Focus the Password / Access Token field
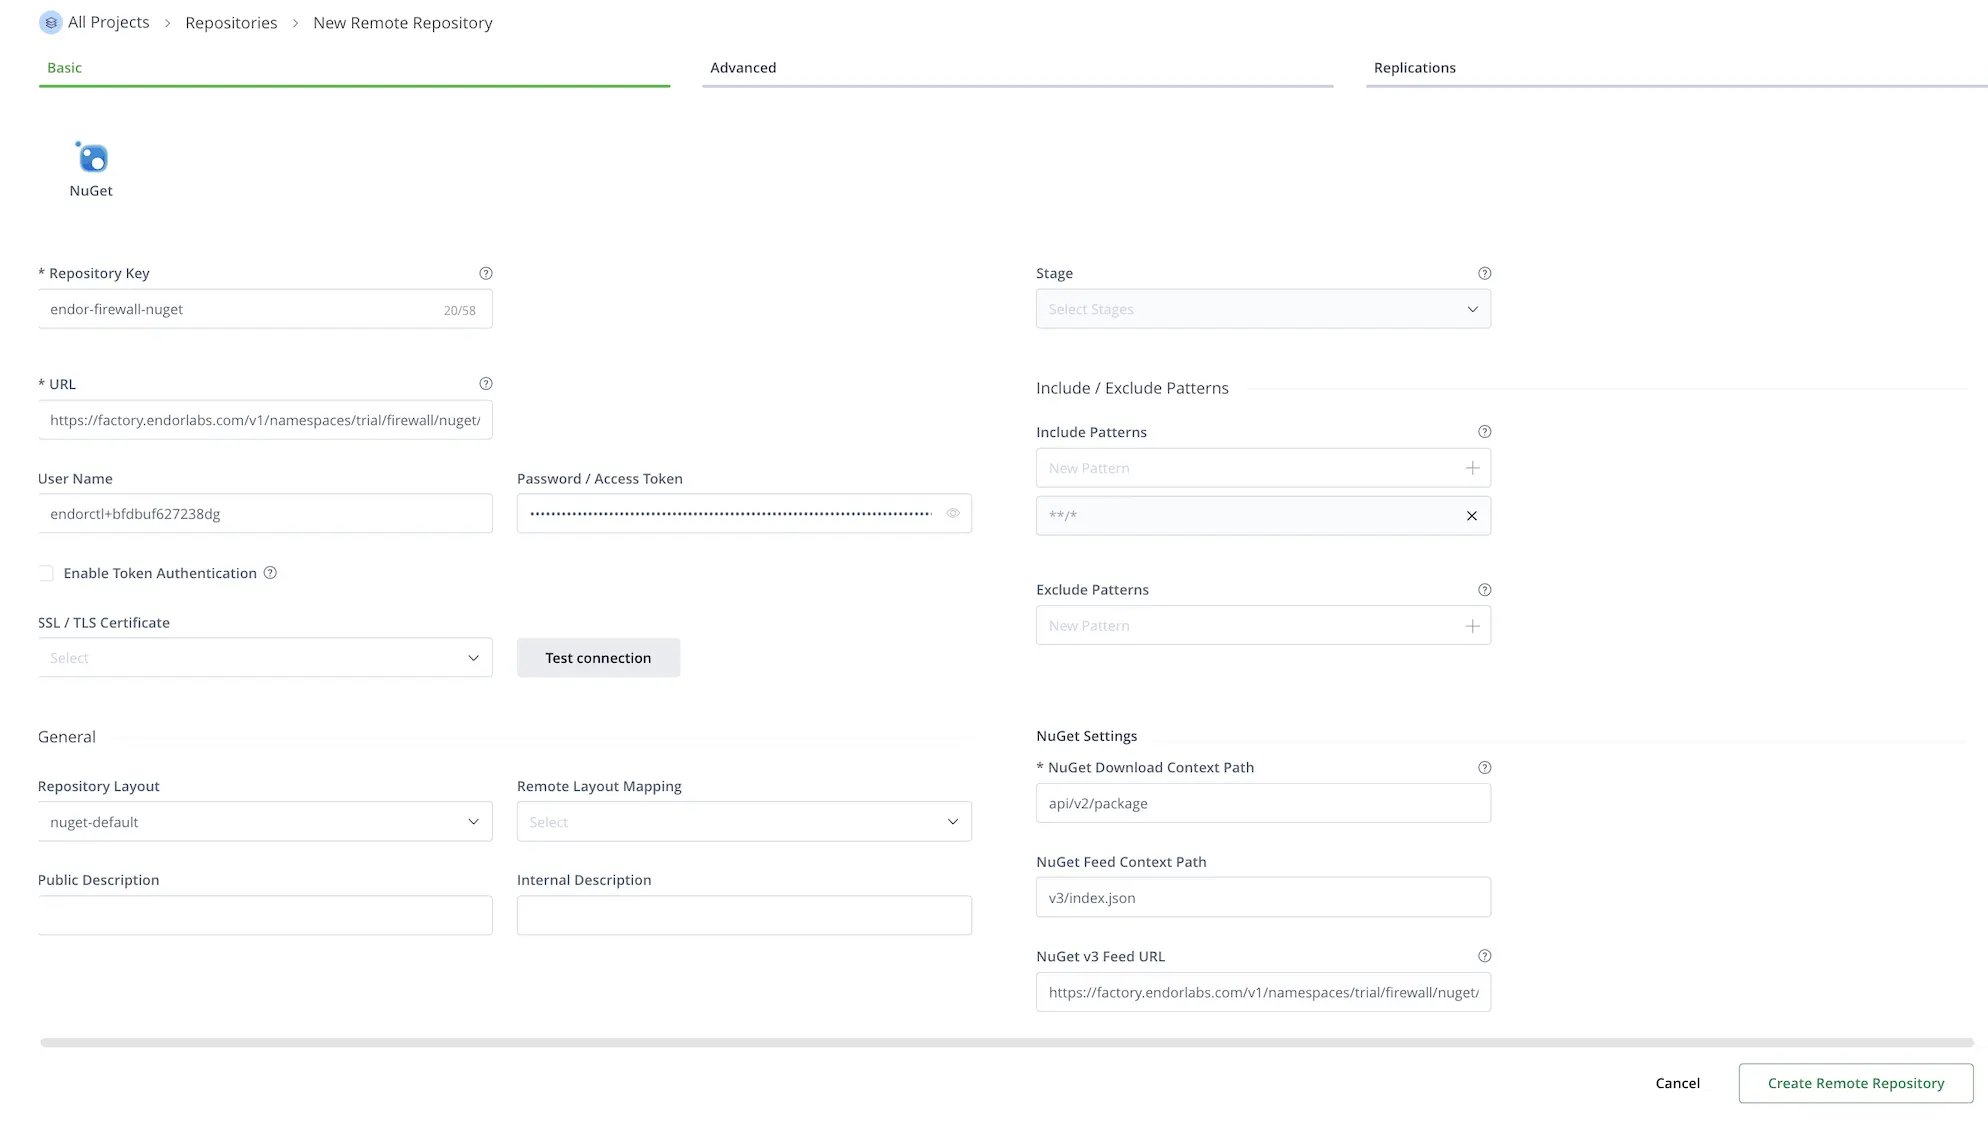This screenshot has width=1988, height=1131. tap(744, 513)
